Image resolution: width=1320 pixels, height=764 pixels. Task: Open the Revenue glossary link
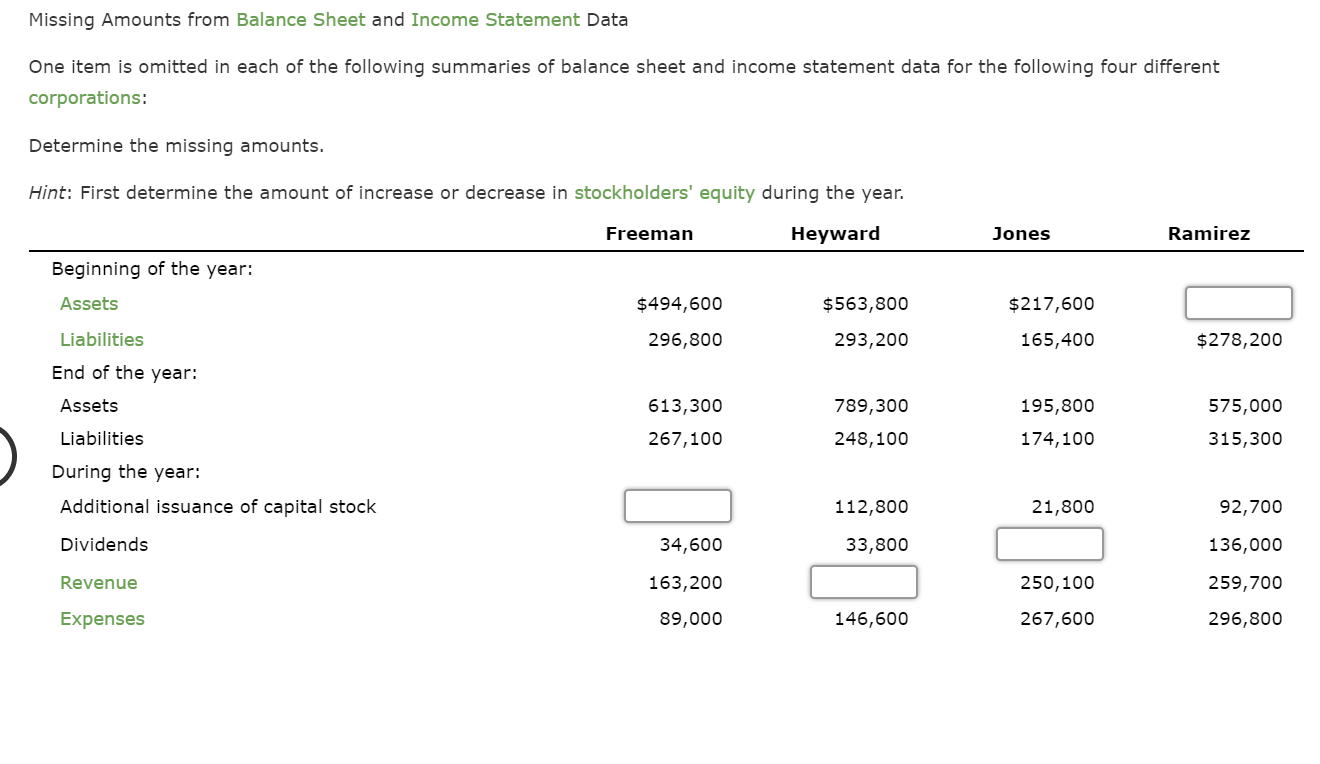pos(98,582)
